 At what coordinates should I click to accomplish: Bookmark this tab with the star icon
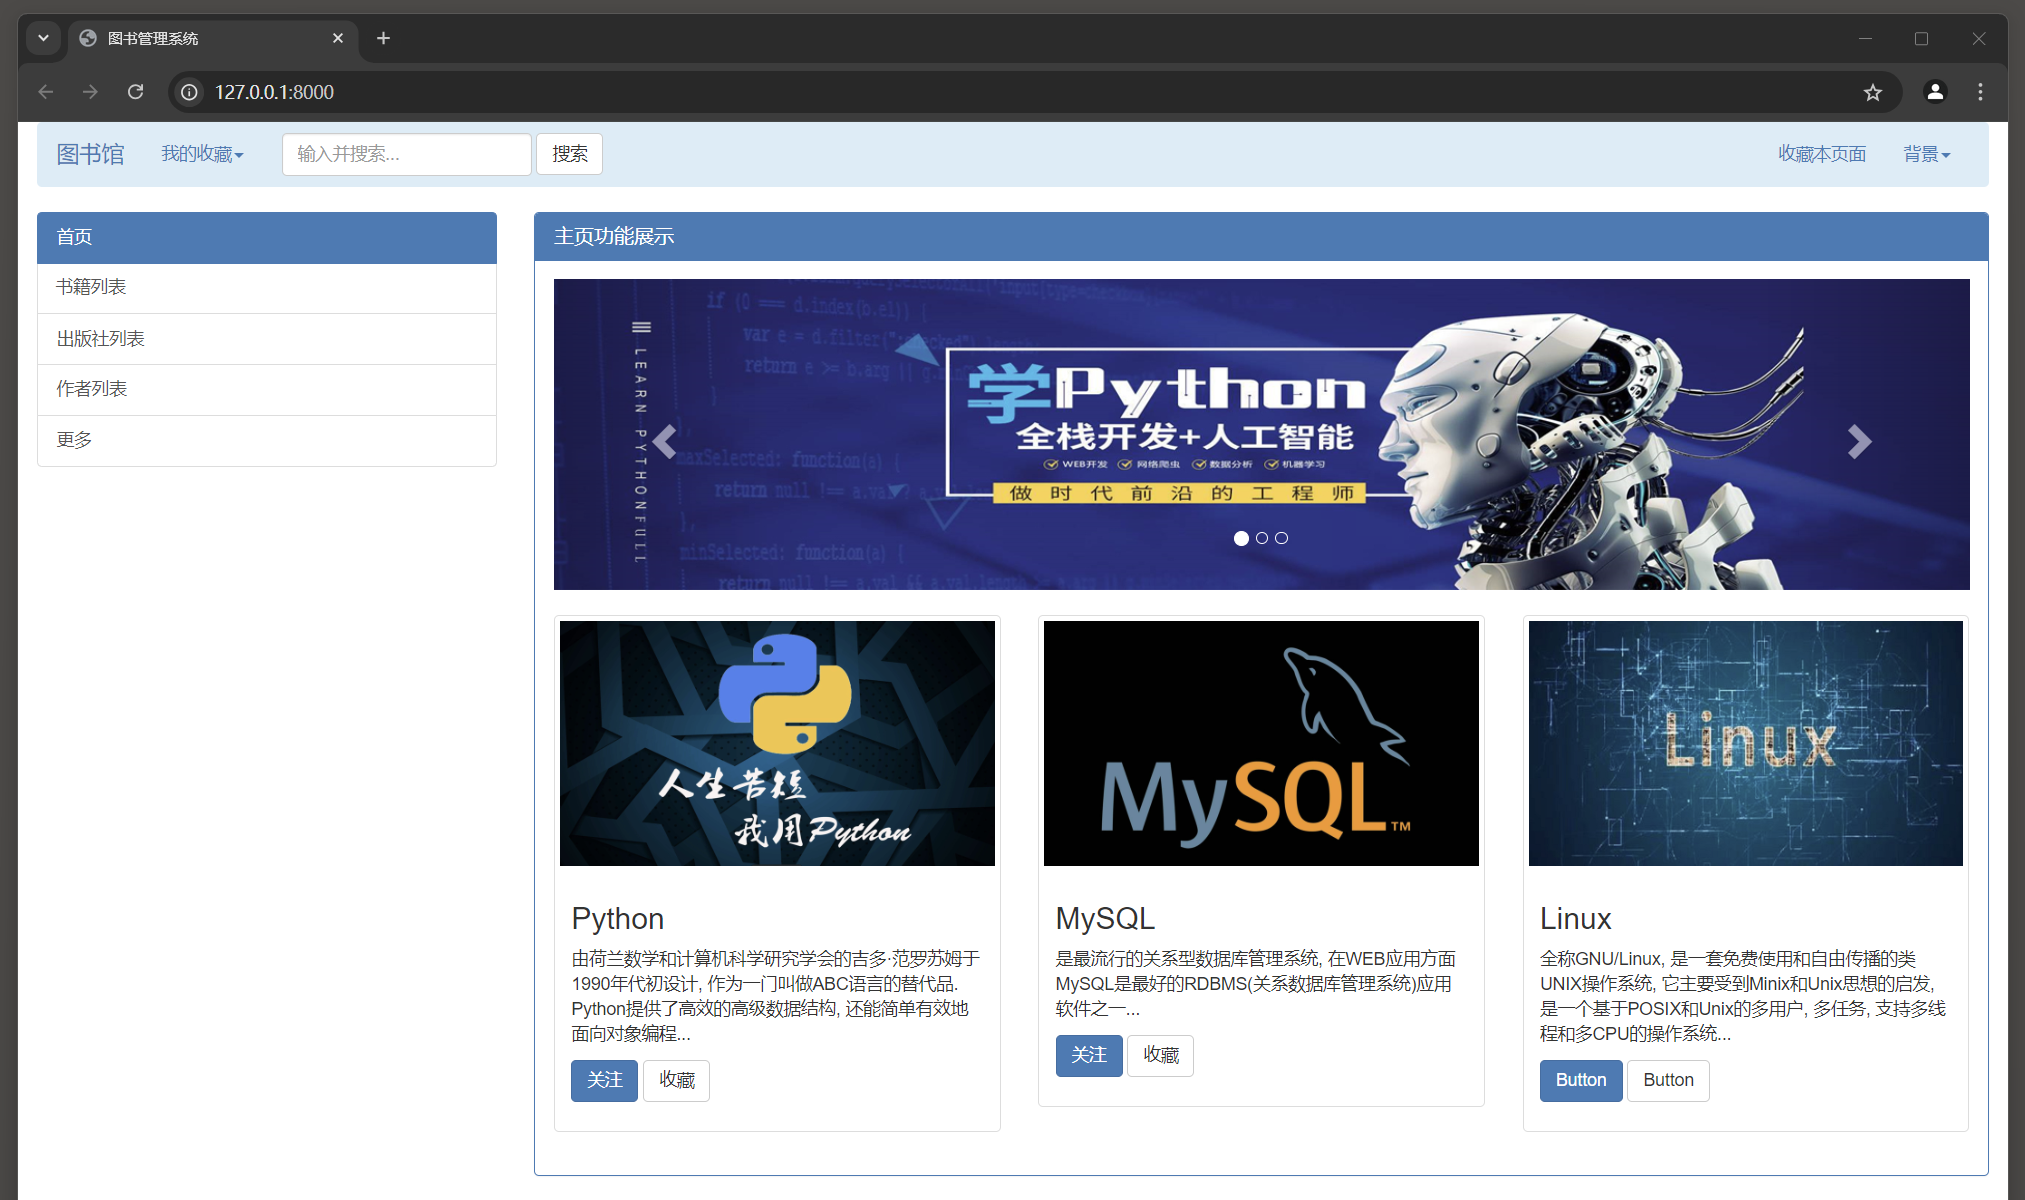tap(1873, 92)
